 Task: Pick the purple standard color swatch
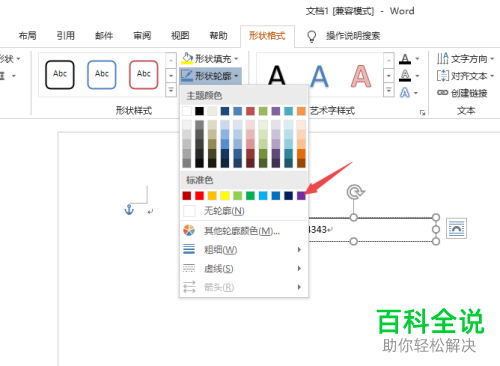tap(301, 195)
